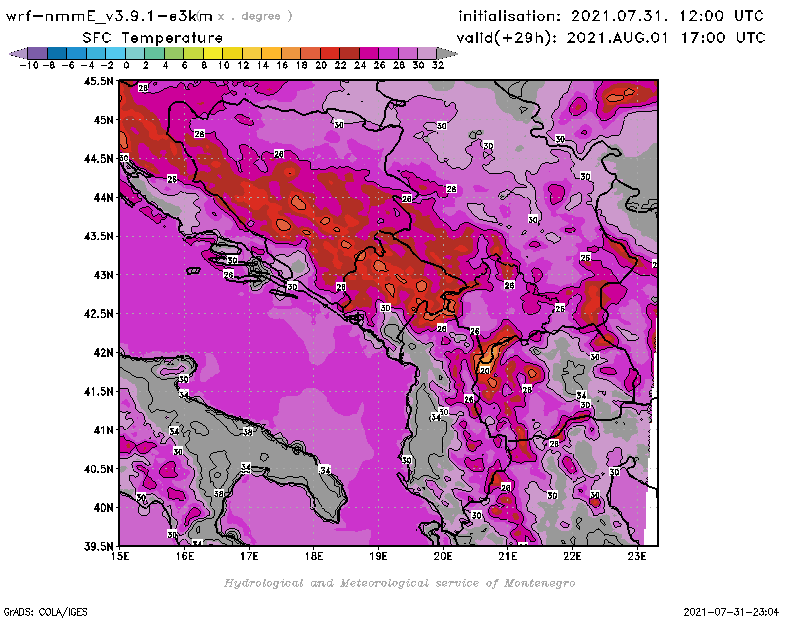
Task: Click the '45N' latitude label
Action: point(103,120)
